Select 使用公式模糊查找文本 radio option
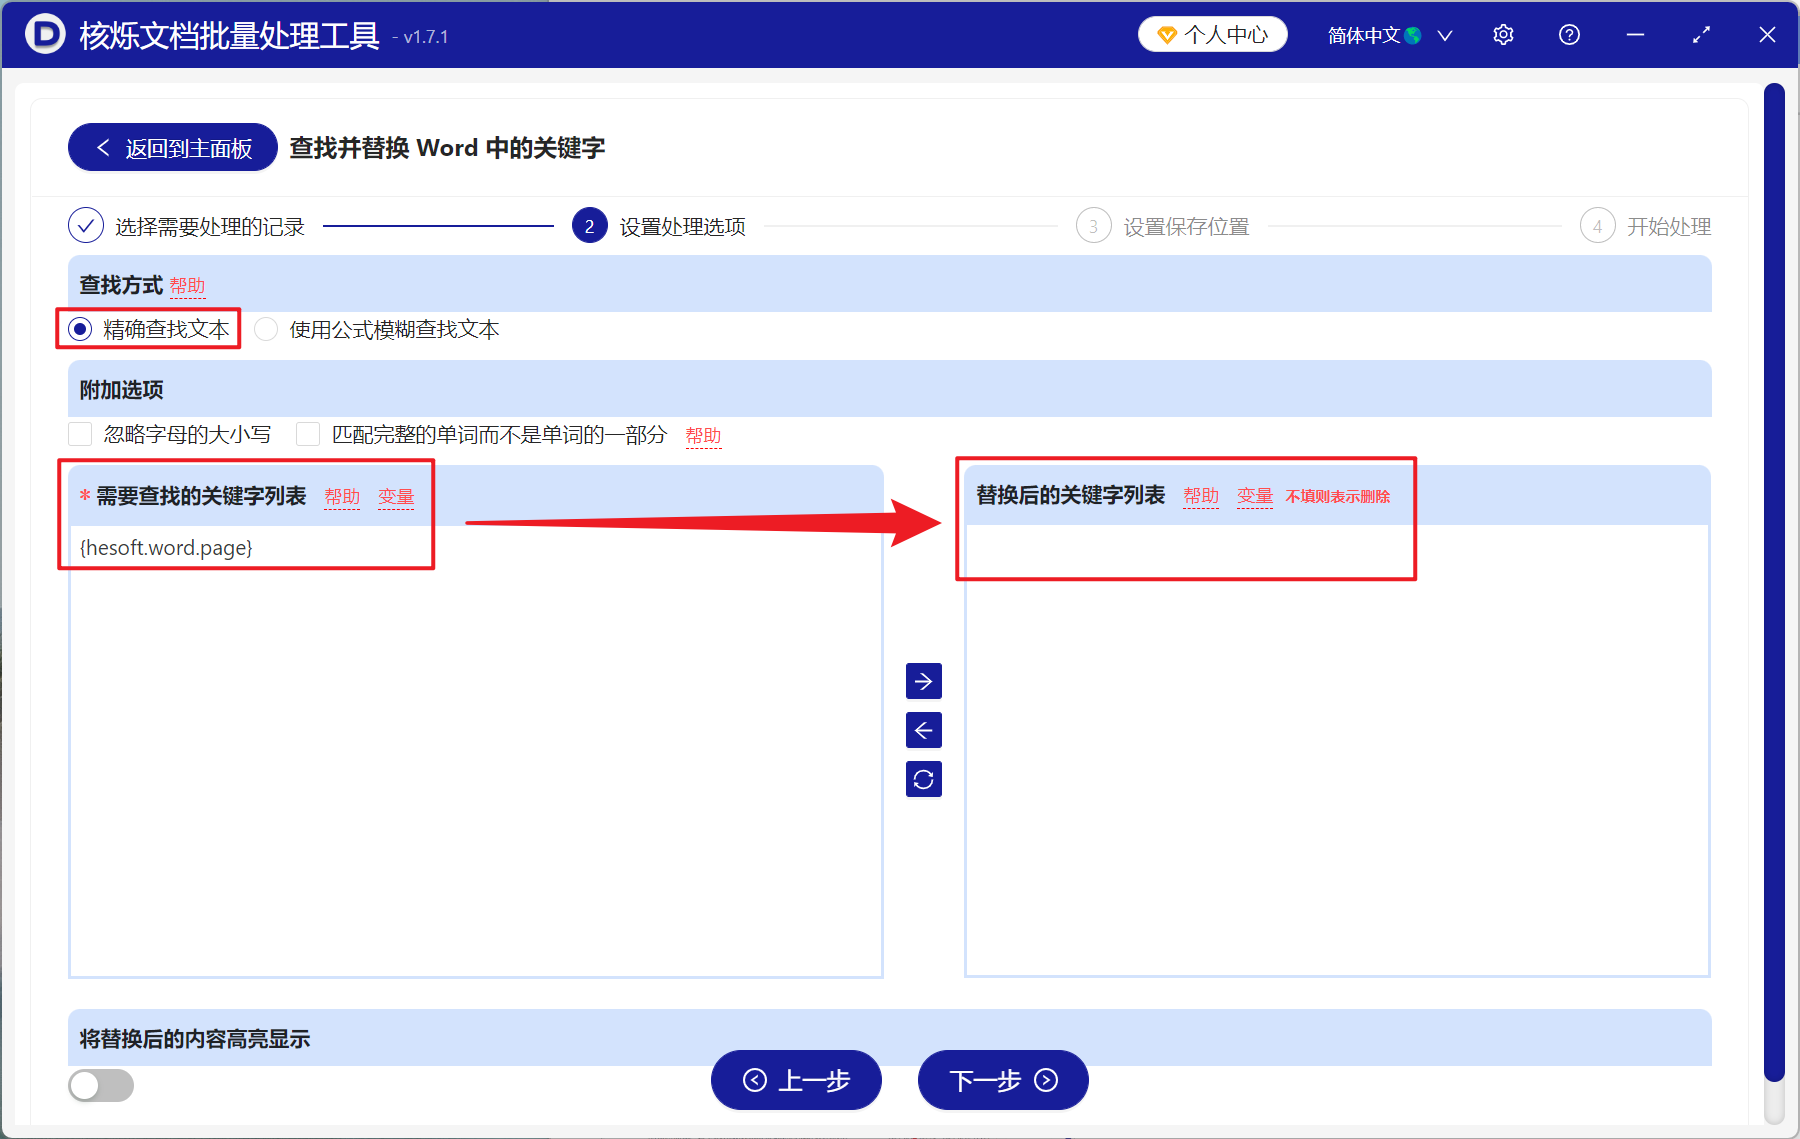This screenshot has width=1800, height=1139. pos(265,329)
